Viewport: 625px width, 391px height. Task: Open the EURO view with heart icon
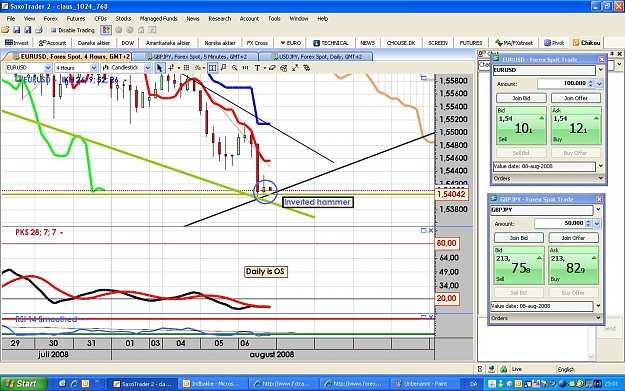291,43
